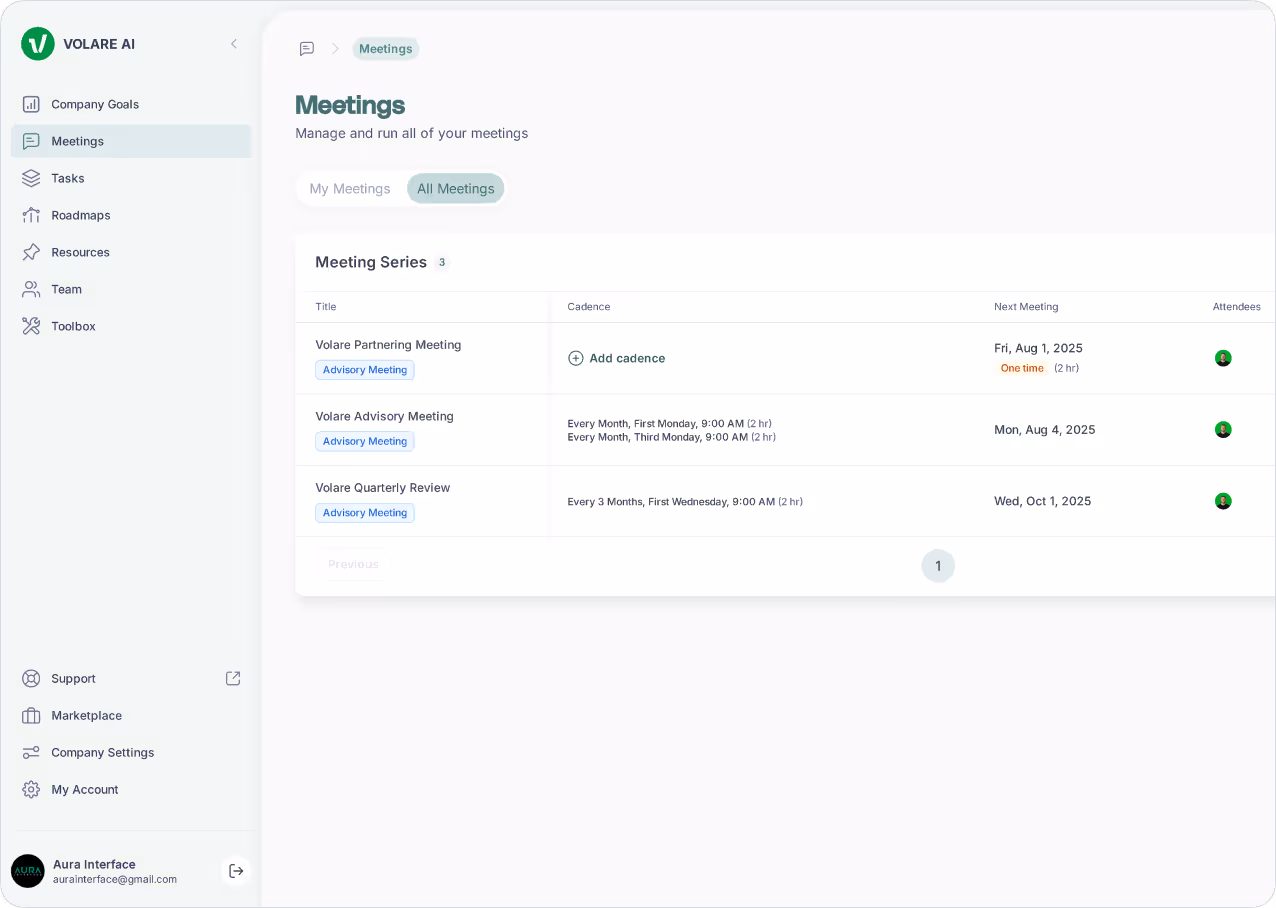This screenshot has width=1276, height=908.
Task: Open Company Settings
Action: 102,752
